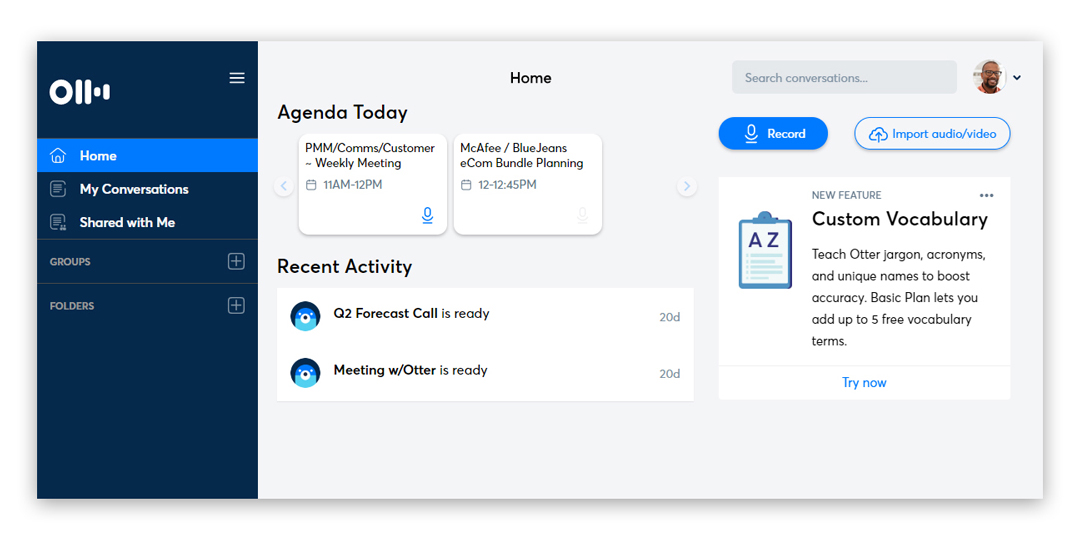The width and height of the screenshot is (1080, 540).
Task: Click the Custom Vocabulary heading
Action: [900, 220]
